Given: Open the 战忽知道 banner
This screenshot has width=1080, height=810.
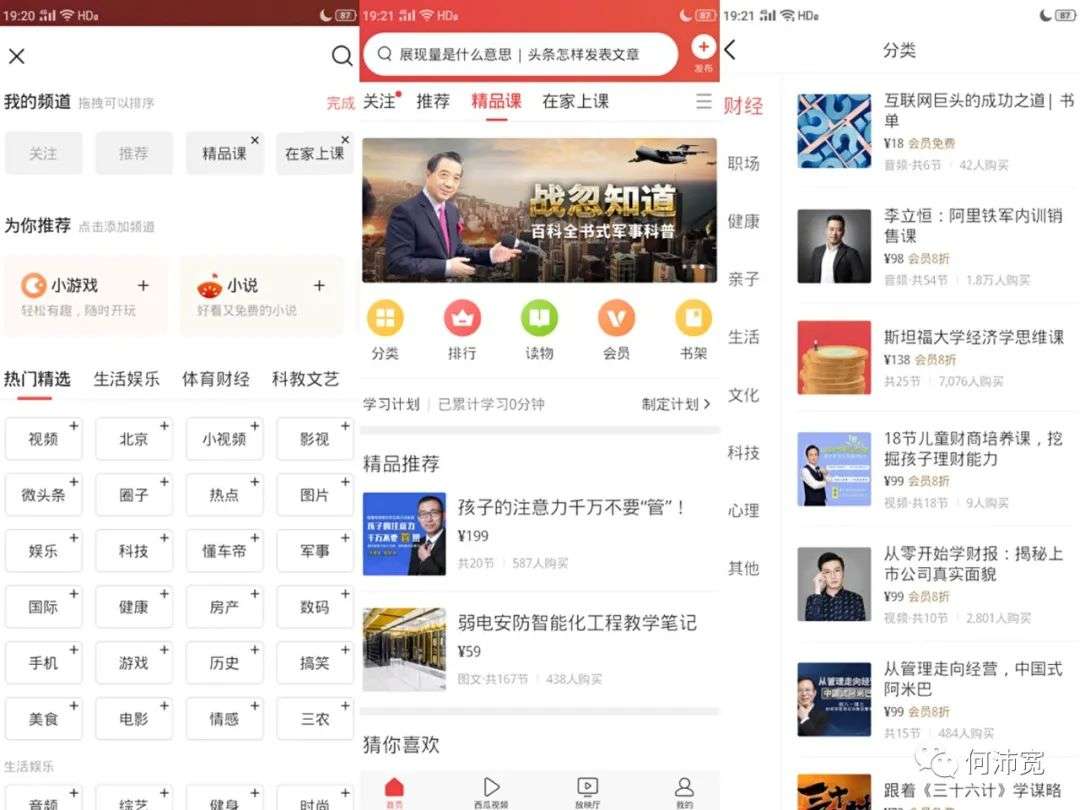Looking at the screenshot, I should (x=539, y=210).
